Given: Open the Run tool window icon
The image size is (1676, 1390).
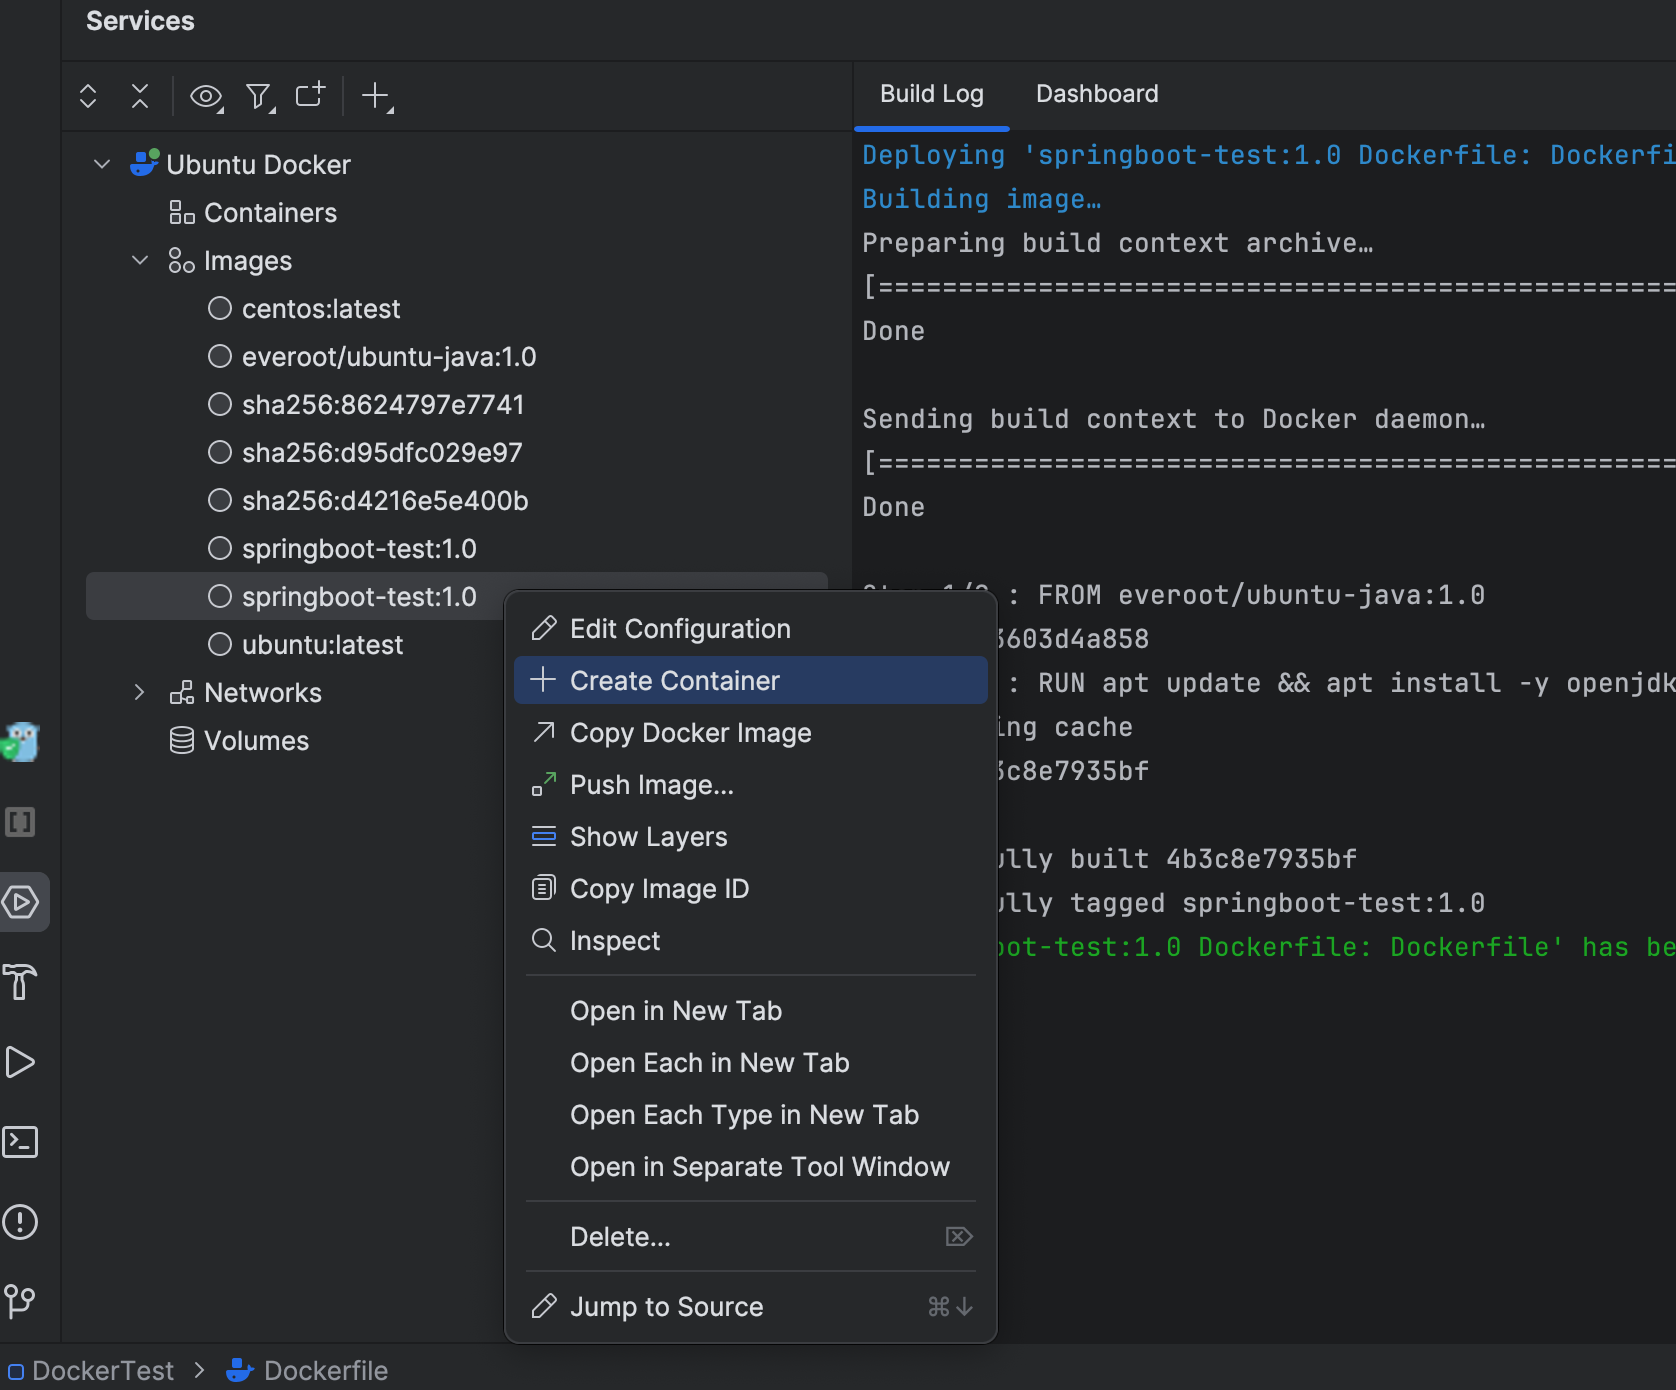Looking at the screenshot, I should pyautogui.click(x=20, y=1062).
